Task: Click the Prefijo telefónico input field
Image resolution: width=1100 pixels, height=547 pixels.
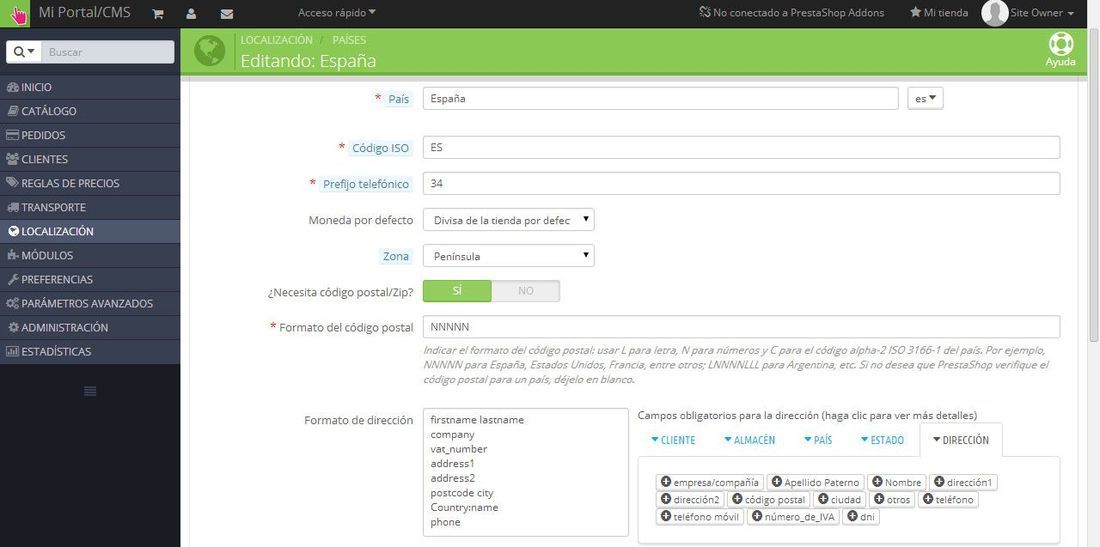Action: 741,184
